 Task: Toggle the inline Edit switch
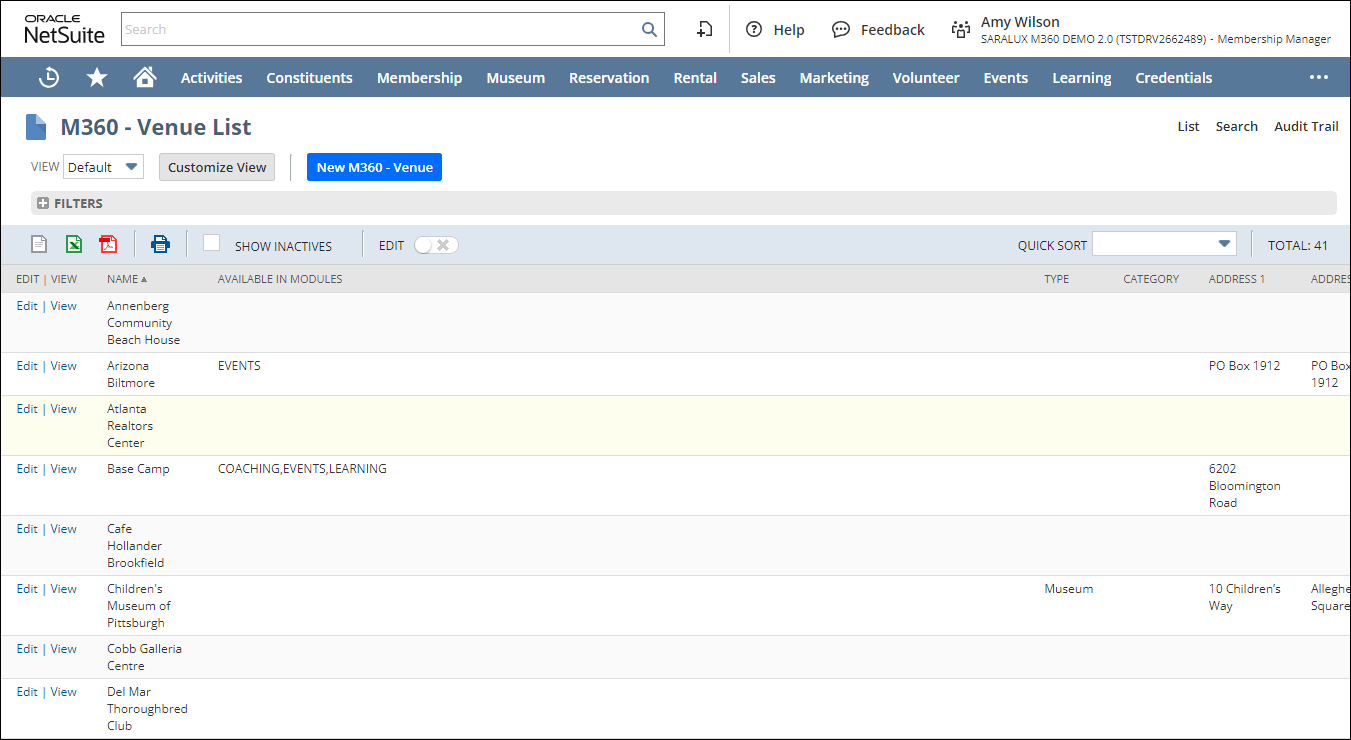tap(436, 245)
